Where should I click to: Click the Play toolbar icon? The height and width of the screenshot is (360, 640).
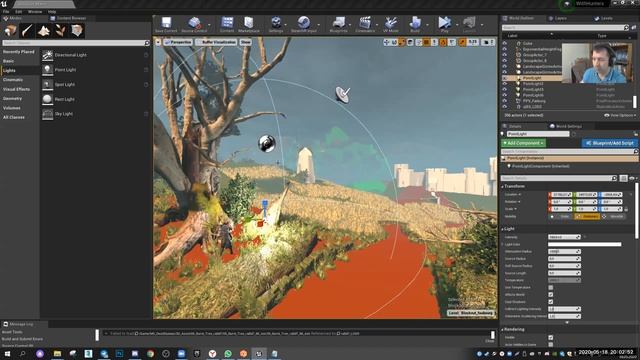[444, 22]
